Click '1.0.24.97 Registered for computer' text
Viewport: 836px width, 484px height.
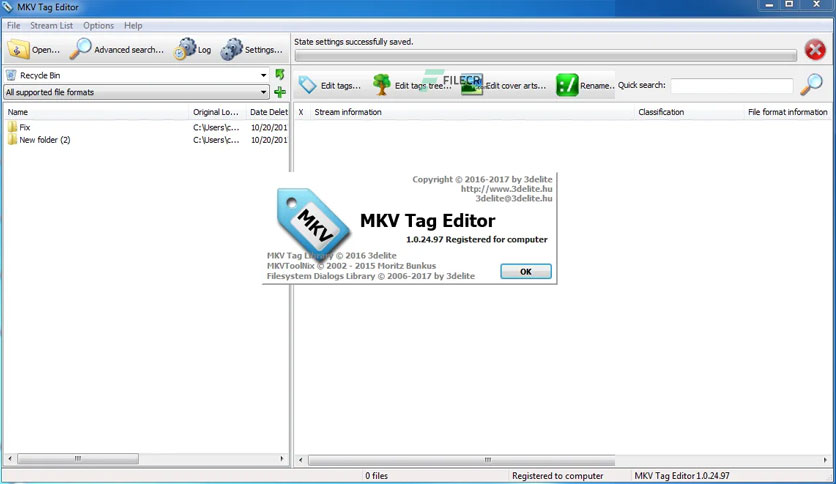coord(477,239)
